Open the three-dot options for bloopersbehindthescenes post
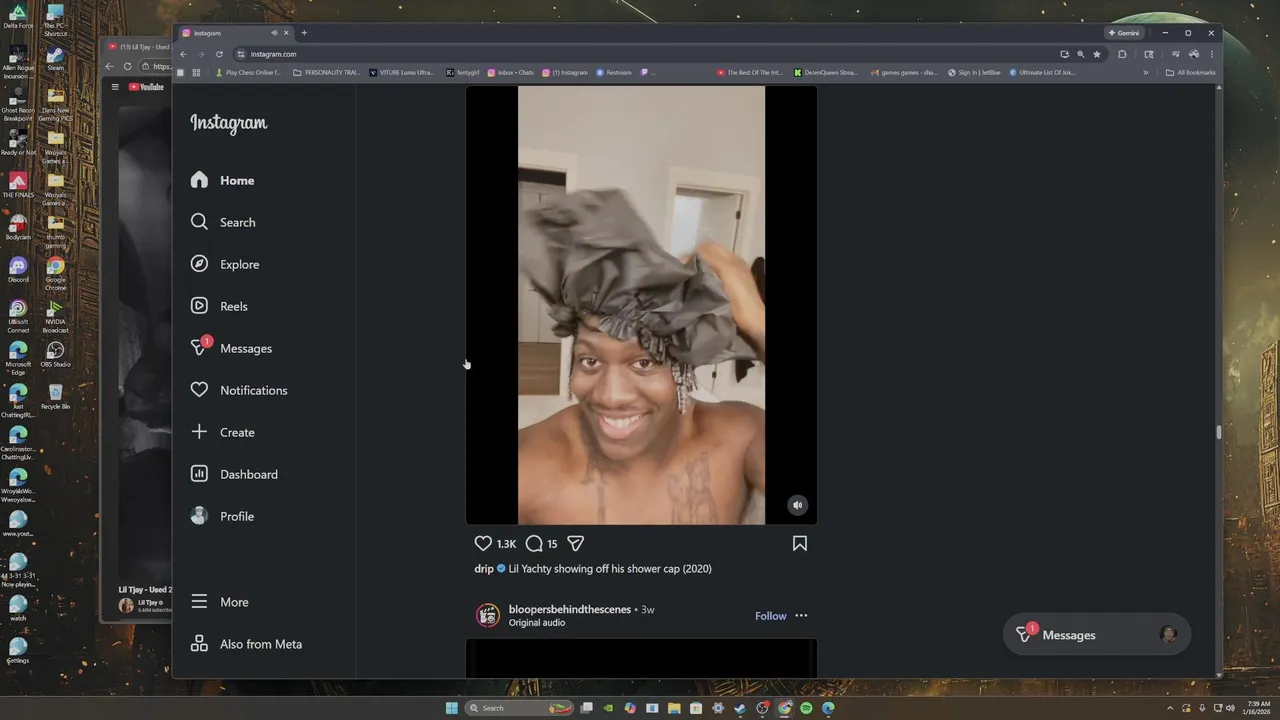This screenshot has height=720, width=1280. pos(801,616)
